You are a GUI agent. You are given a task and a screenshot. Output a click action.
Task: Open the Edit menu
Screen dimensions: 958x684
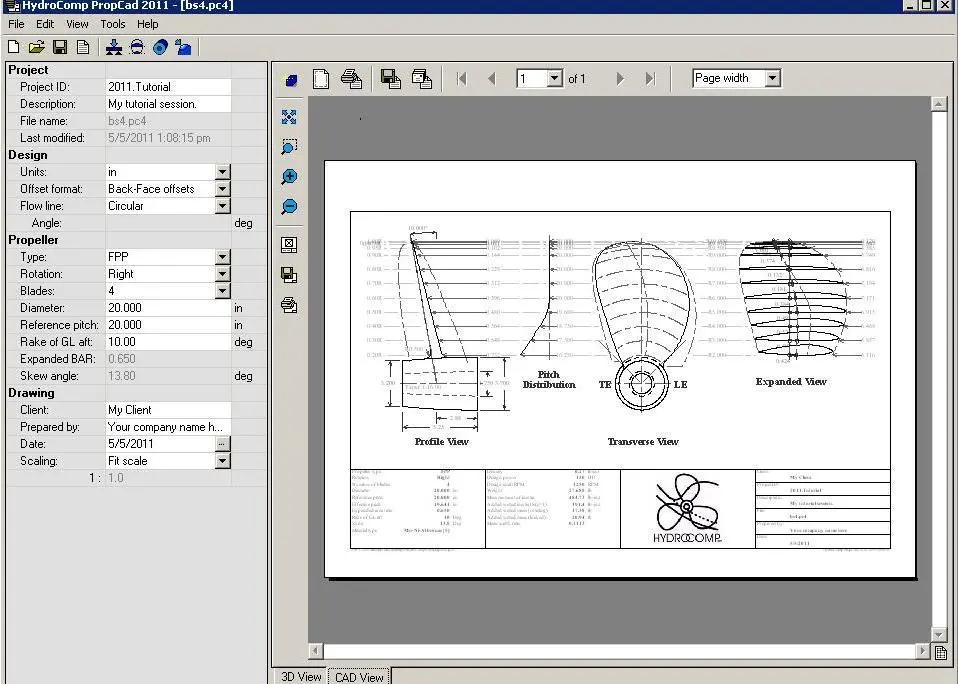pyautogui.click(x=45, y=24)
